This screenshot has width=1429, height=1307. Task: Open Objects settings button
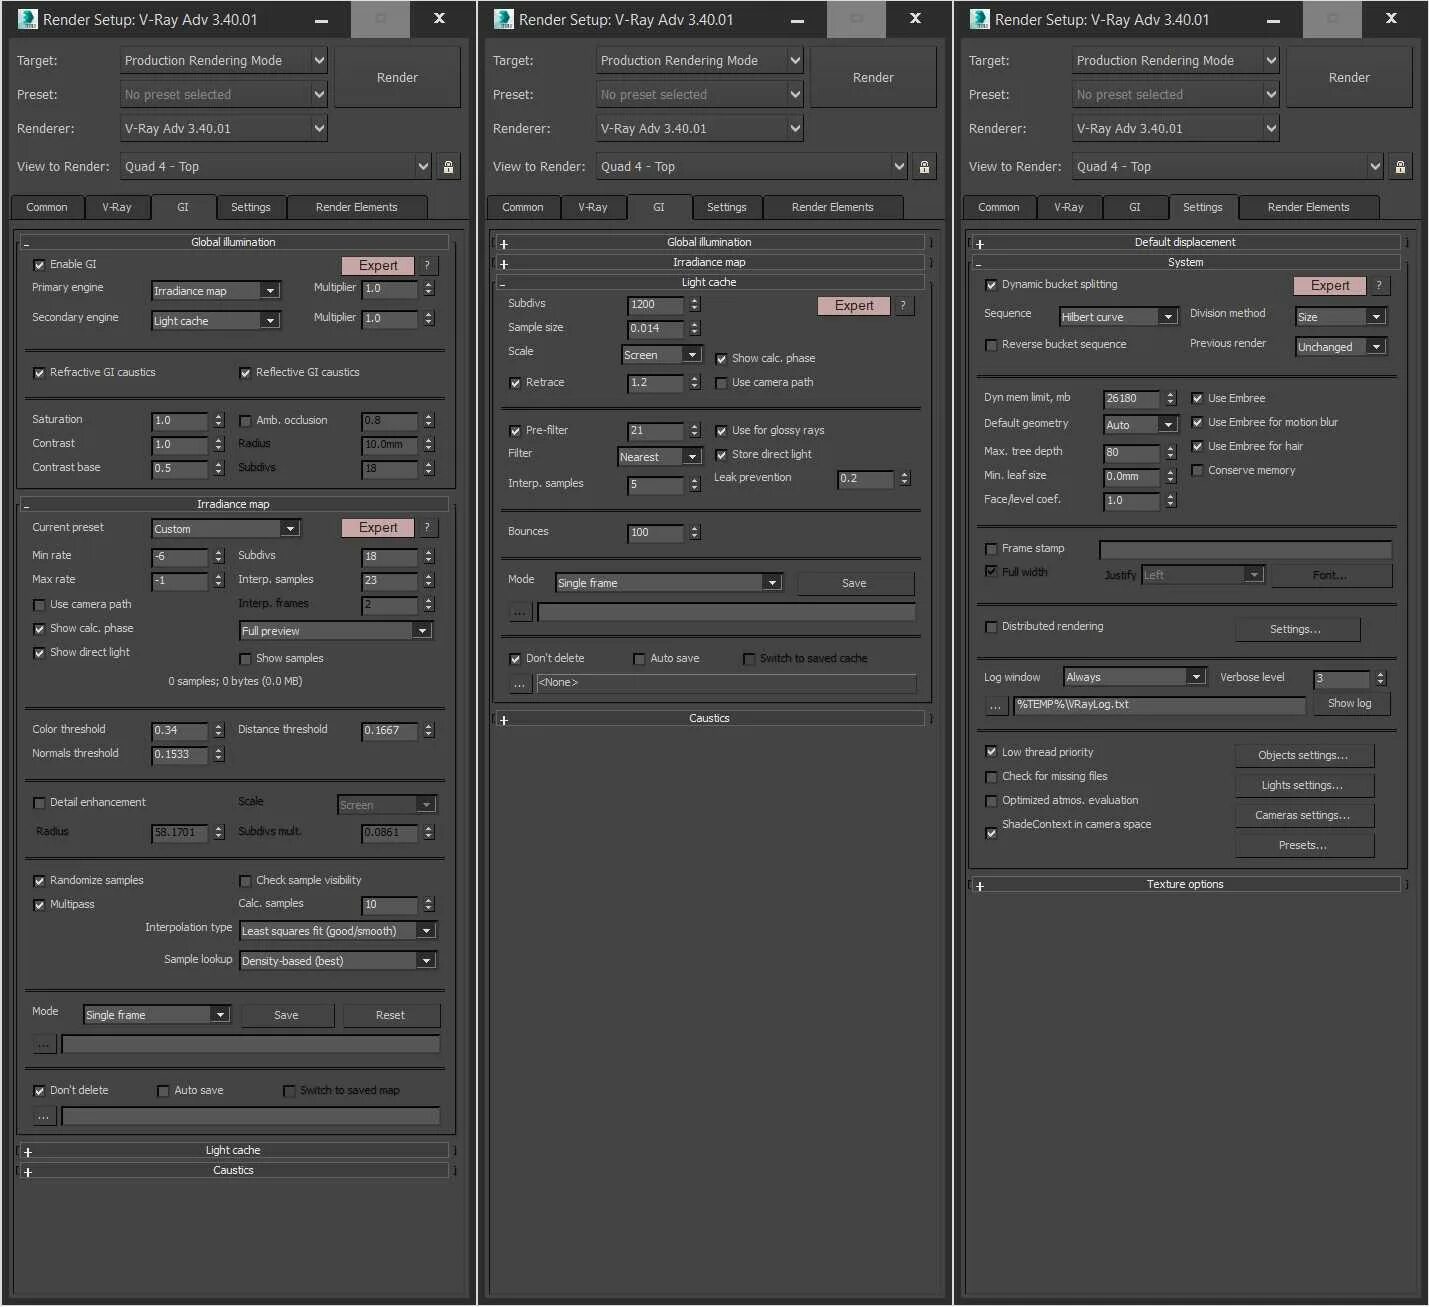(x=1303, y=756)
